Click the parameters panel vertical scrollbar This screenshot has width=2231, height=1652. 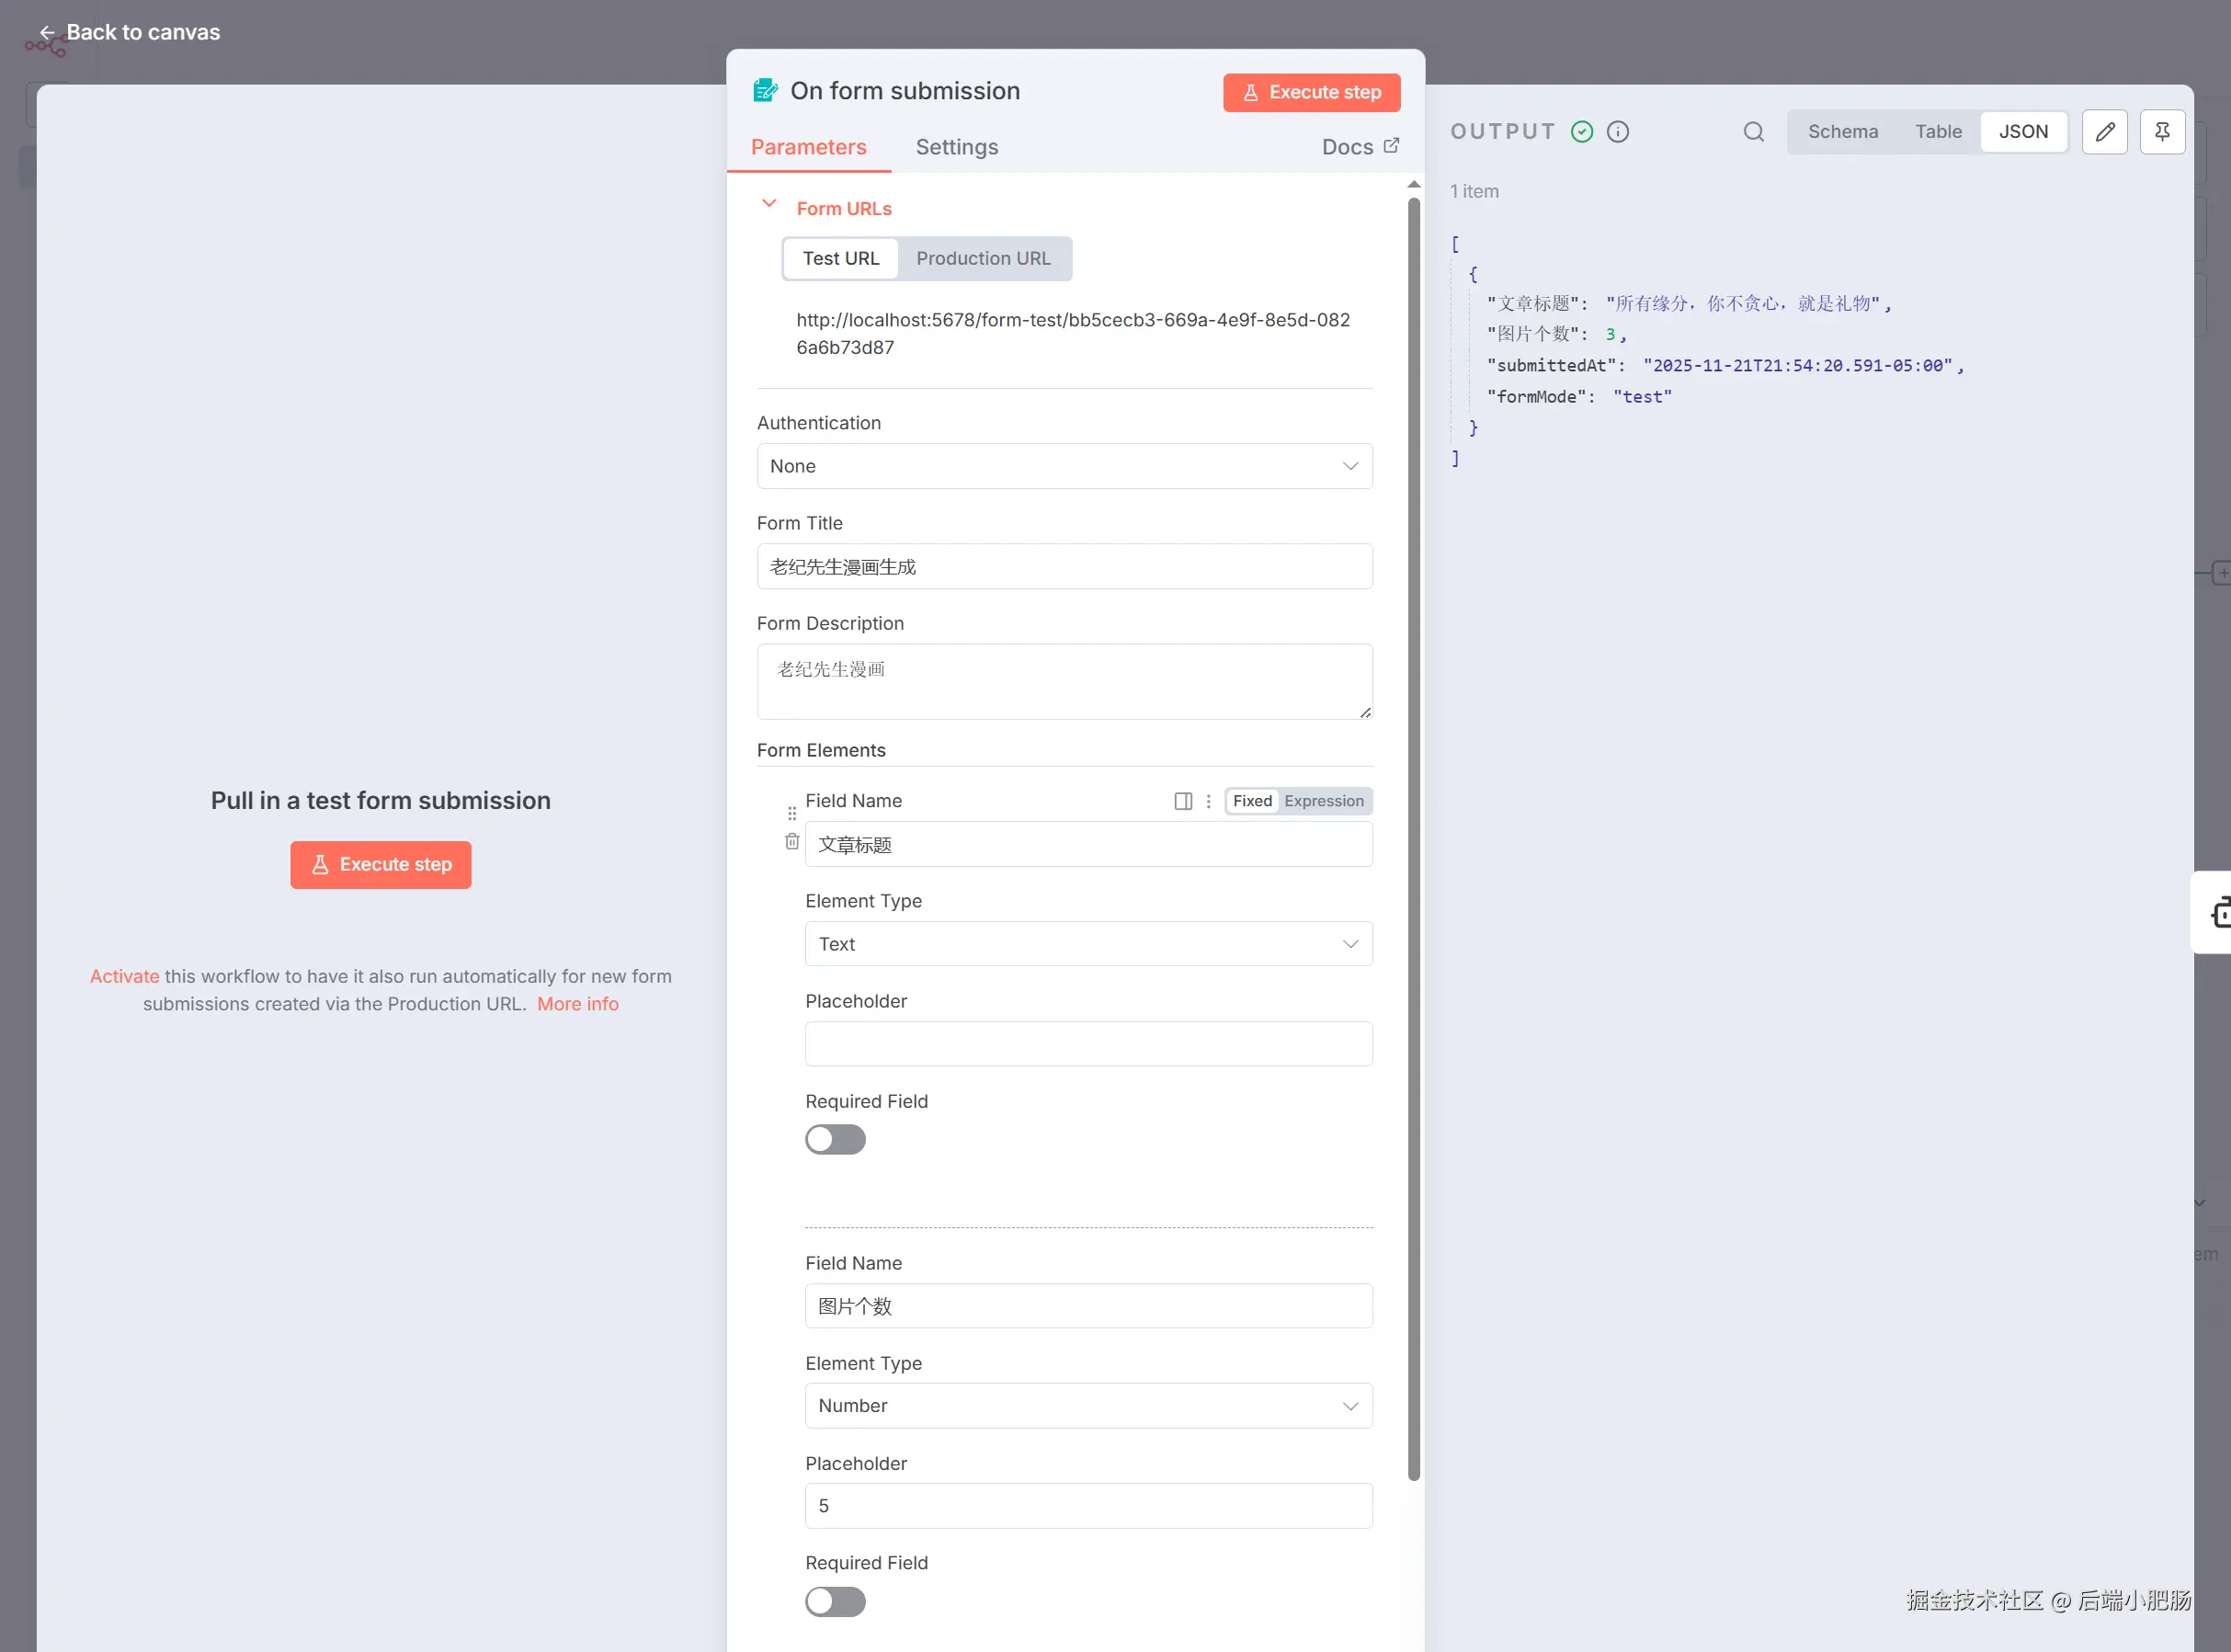1413,838
